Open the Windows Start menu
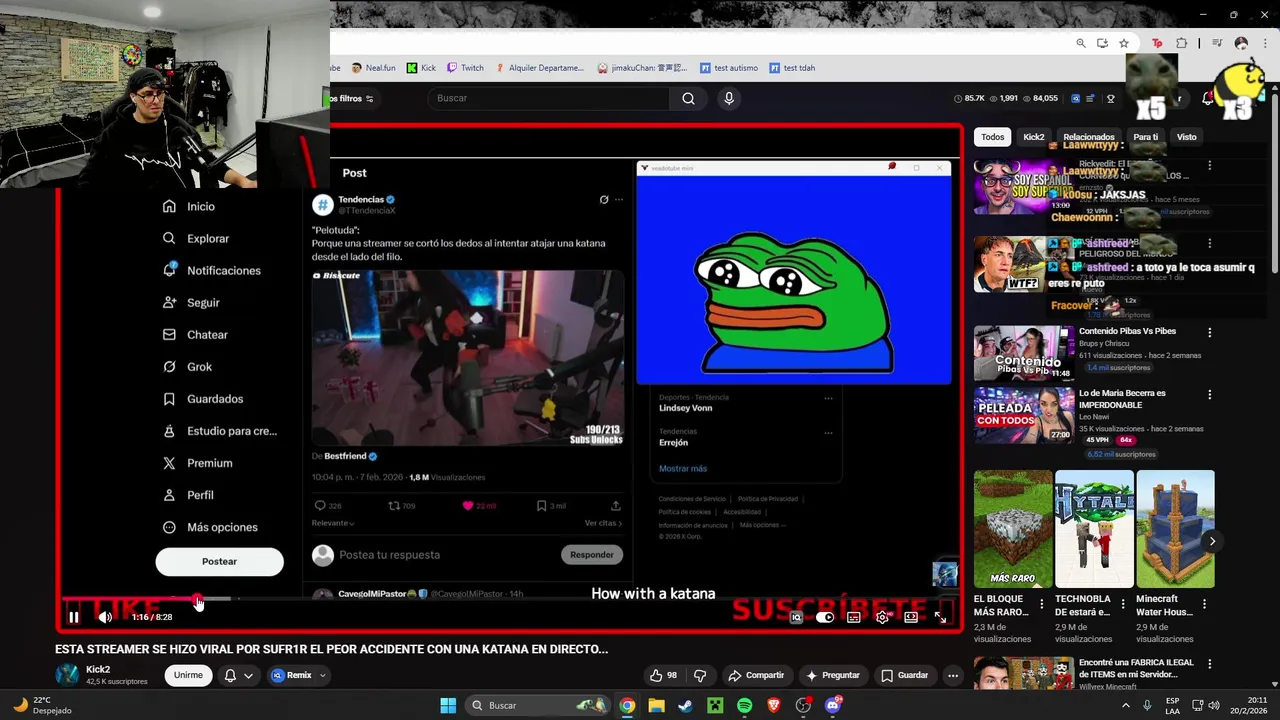Screen dimensions: 1280x720 [448, 705]
